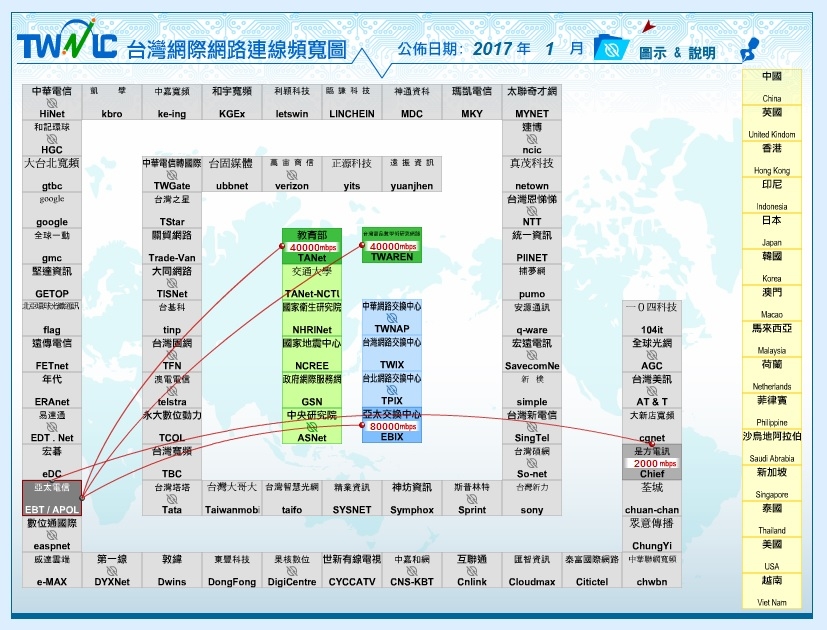Select the 美國 USA country box
Screen dimensions: 827x630
(772, 555)
